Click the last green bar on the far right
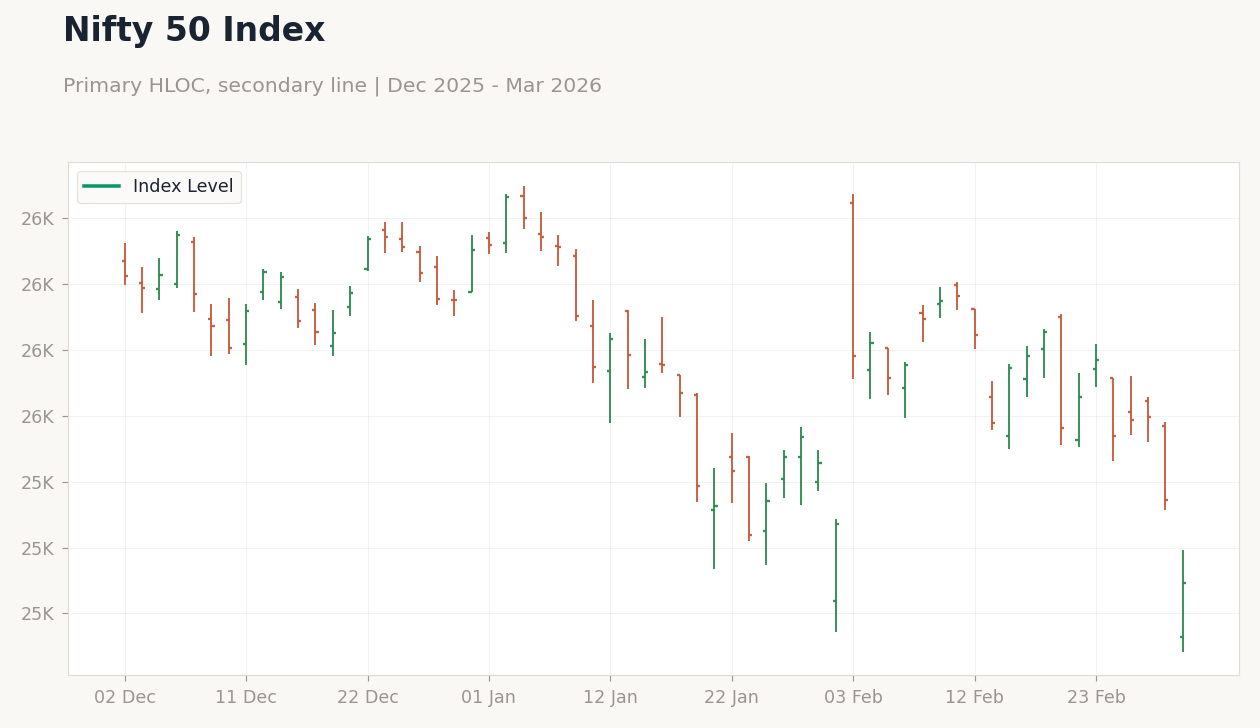 1183,601
